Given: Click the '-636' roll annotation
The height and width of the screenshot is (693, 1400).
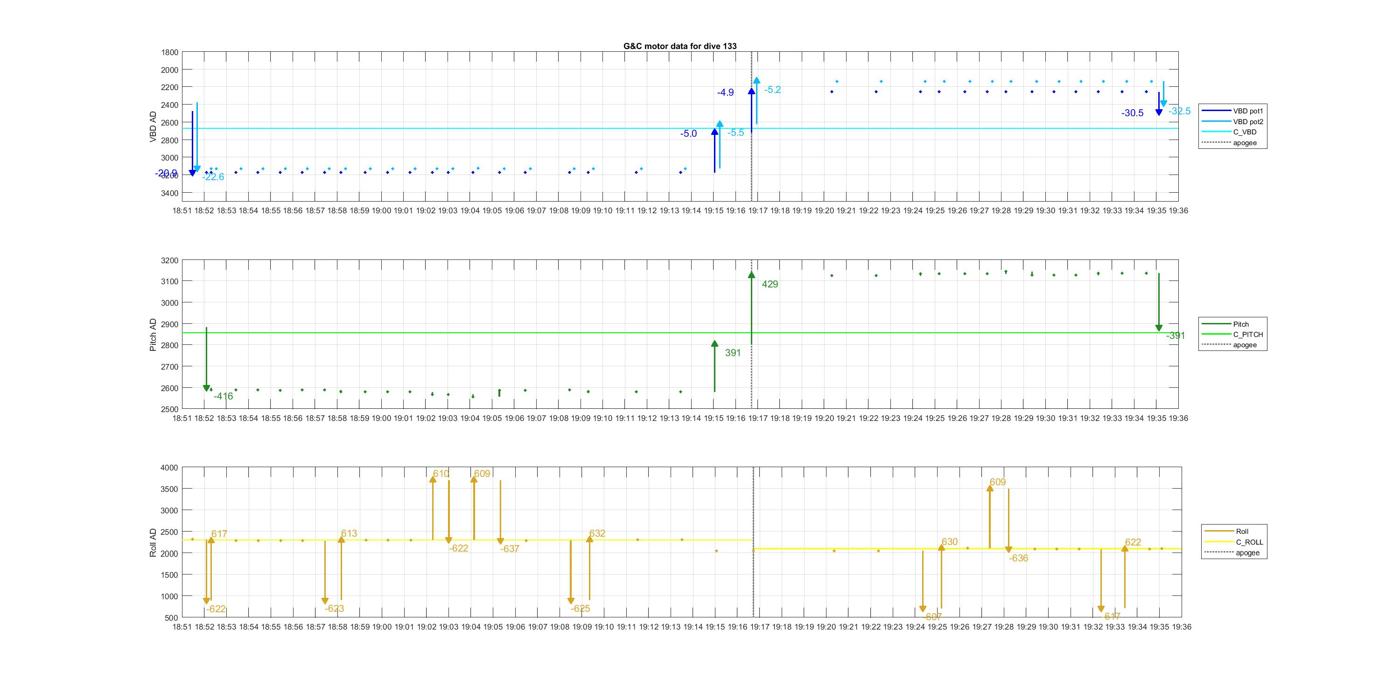Looking at the screenshot, I should [x=1018, y=559].
